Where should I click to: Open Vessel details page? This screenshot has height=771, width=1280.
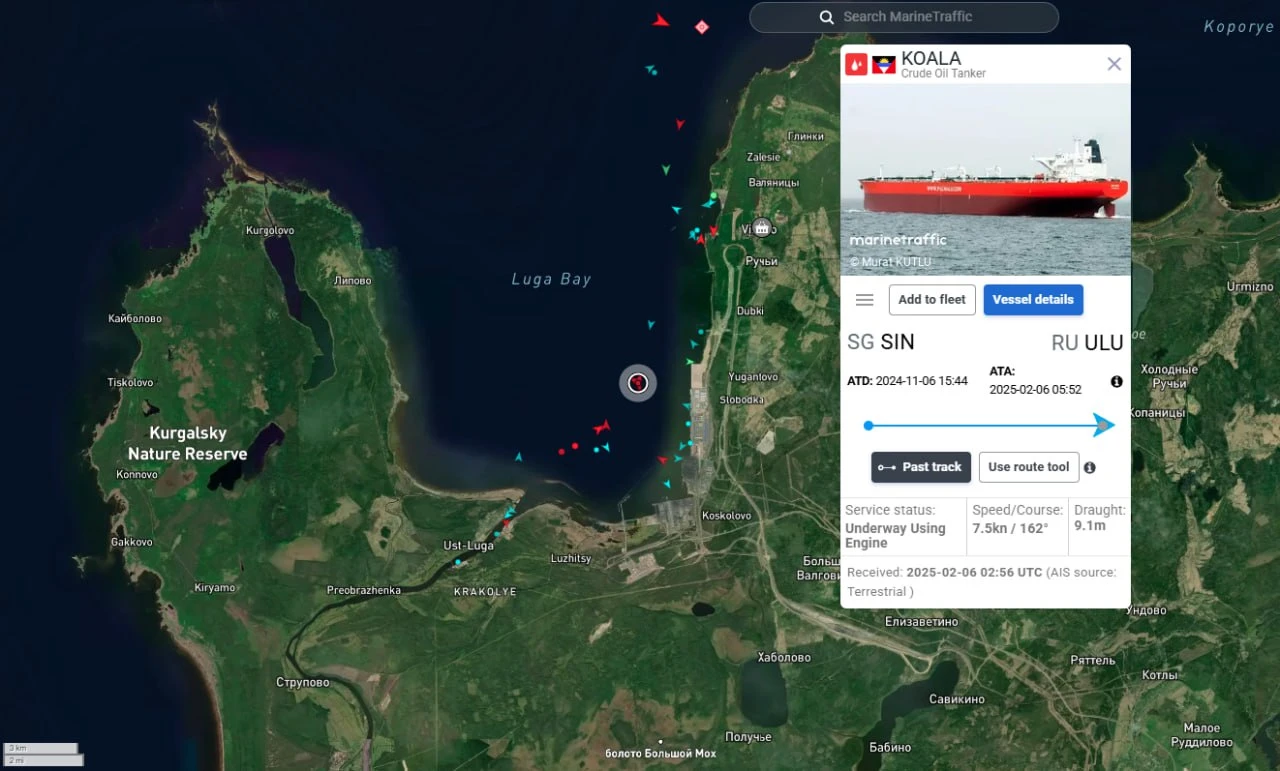(x=1033, y=299)
